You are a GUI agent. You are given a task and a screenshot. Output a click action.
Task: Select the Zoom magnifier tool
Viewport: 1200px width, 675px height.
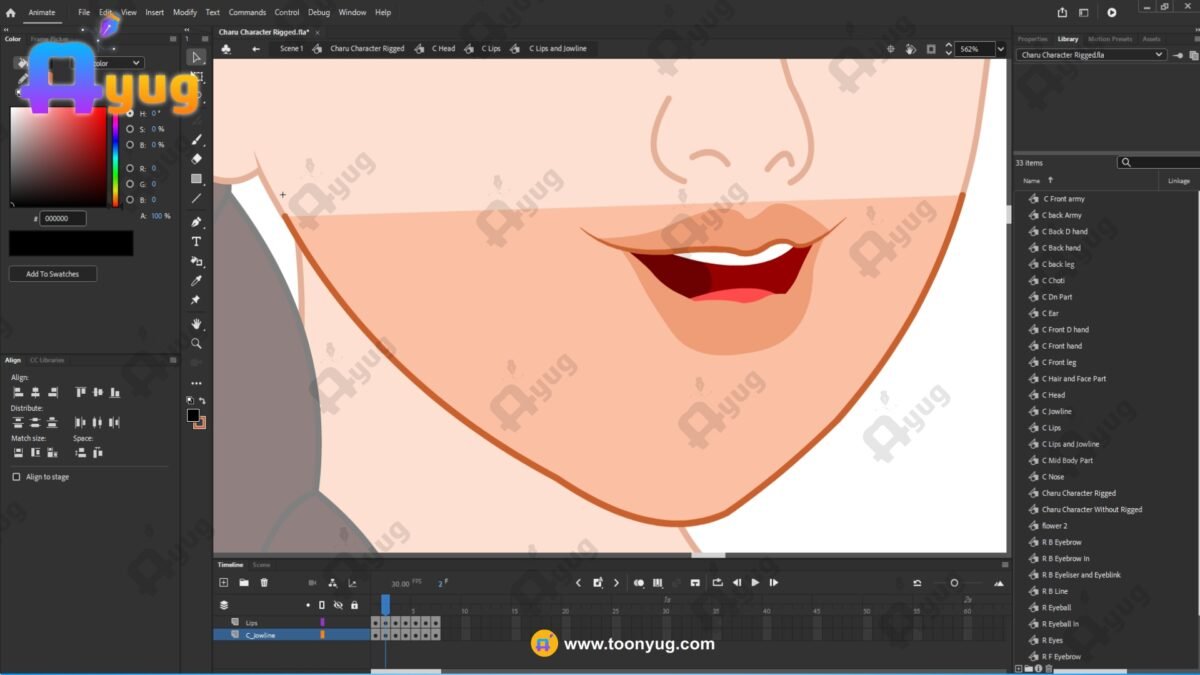click(x=196, y=343)
